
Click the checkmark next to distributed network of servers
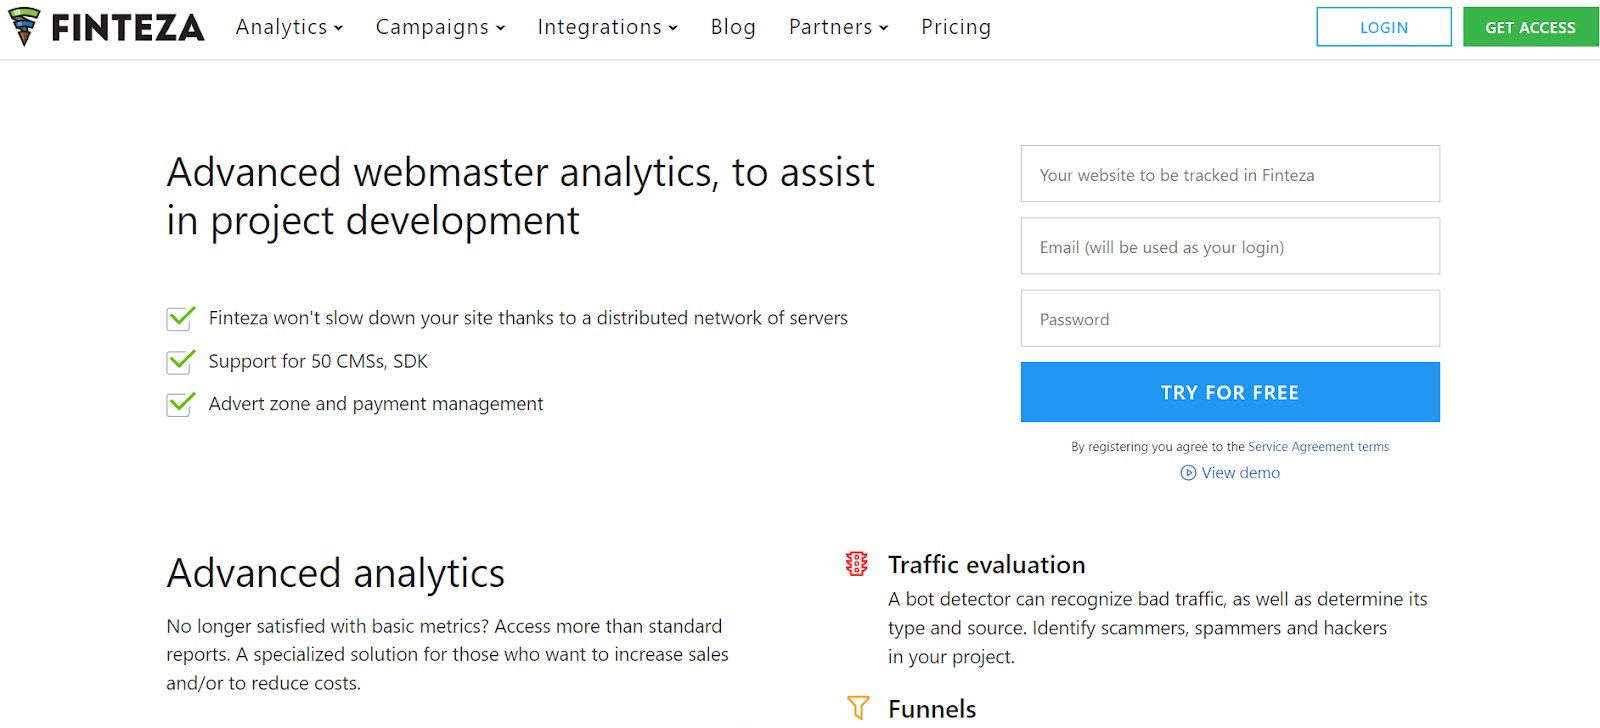(181, 318)
